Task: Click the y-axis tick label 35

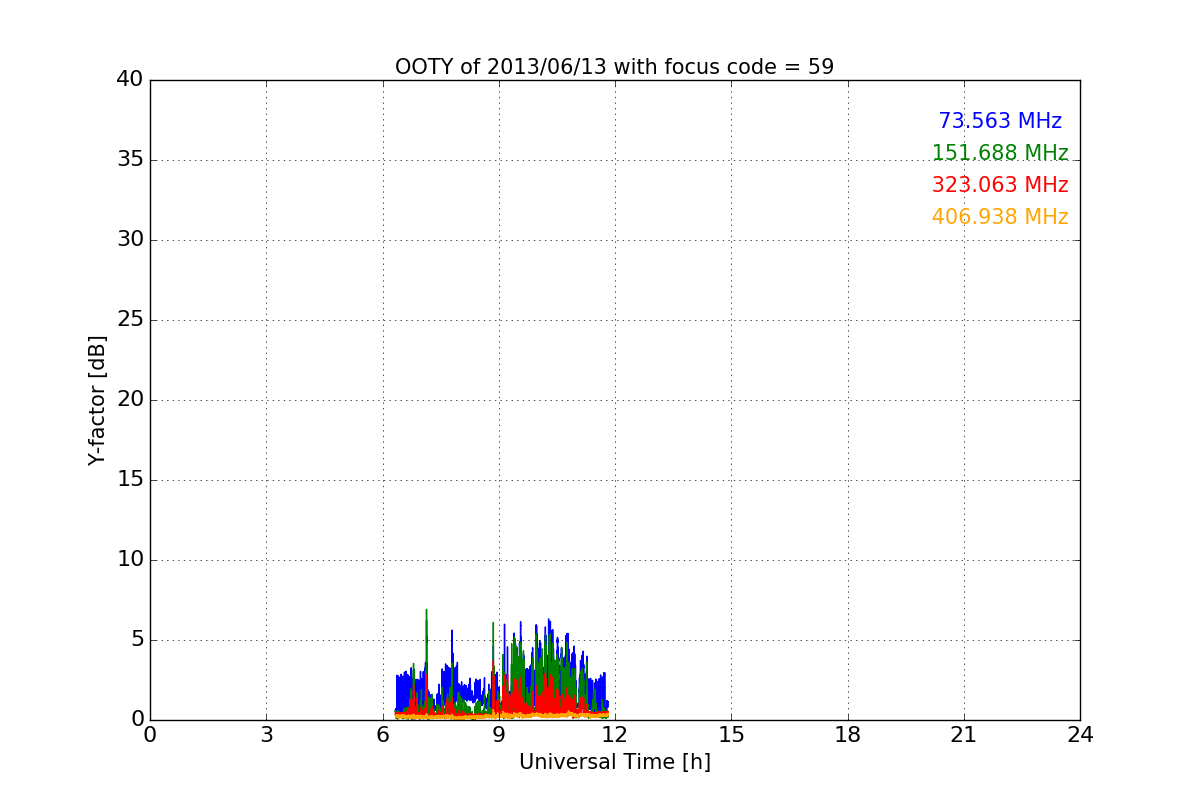Action: [x=130, y=160]
